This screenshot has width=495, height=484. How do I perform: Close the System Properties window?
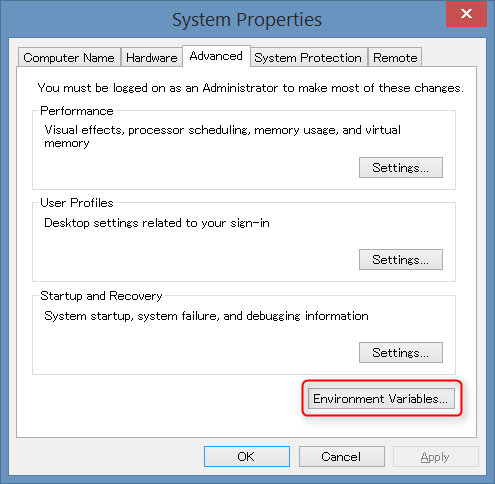tap(466, 14)
